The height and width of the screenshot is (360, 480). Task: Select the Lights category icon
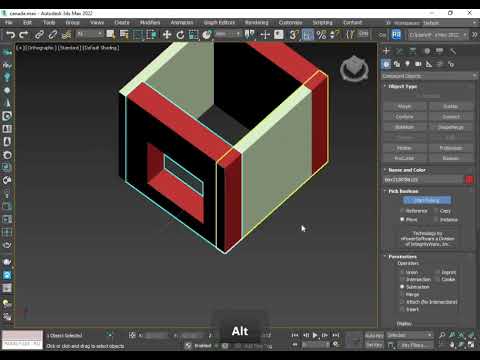[407, 64]
